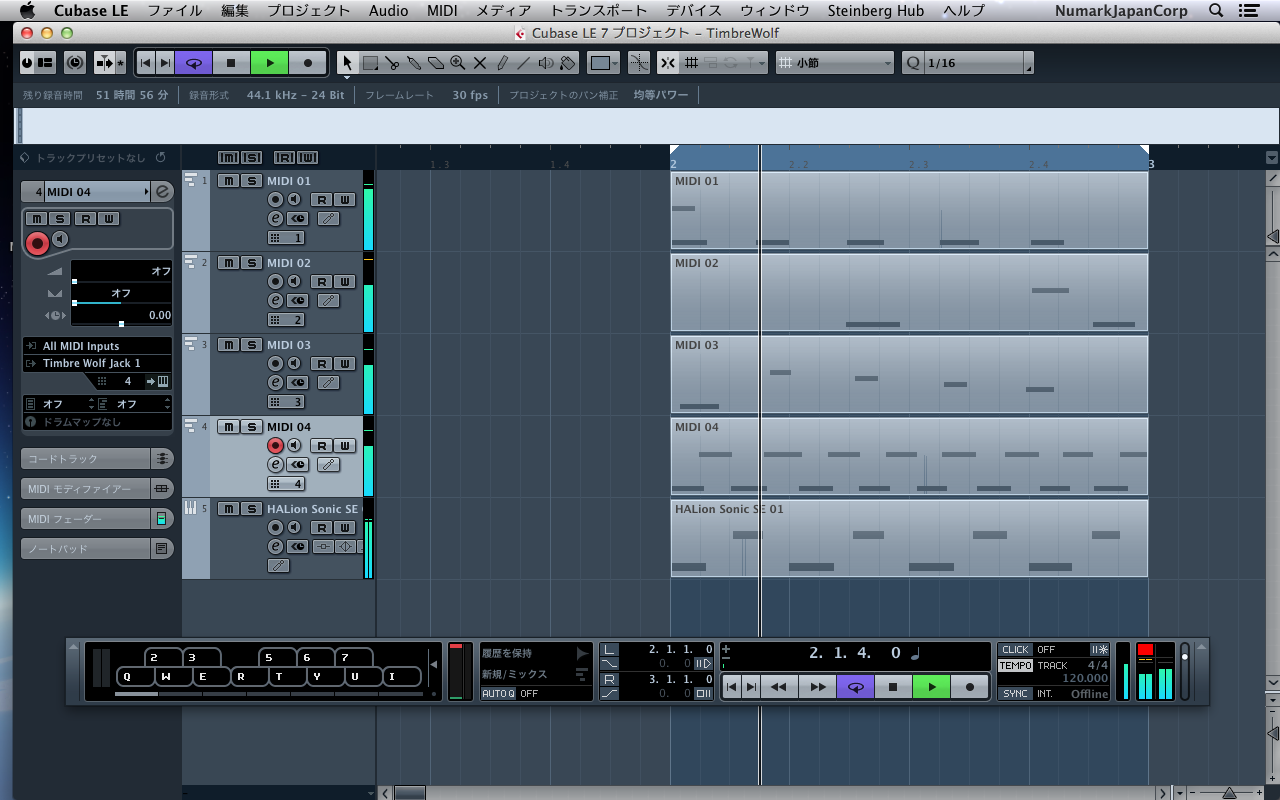Click macOS Spotlight search icon
1280x800 pixels.
pos(1216,11)
